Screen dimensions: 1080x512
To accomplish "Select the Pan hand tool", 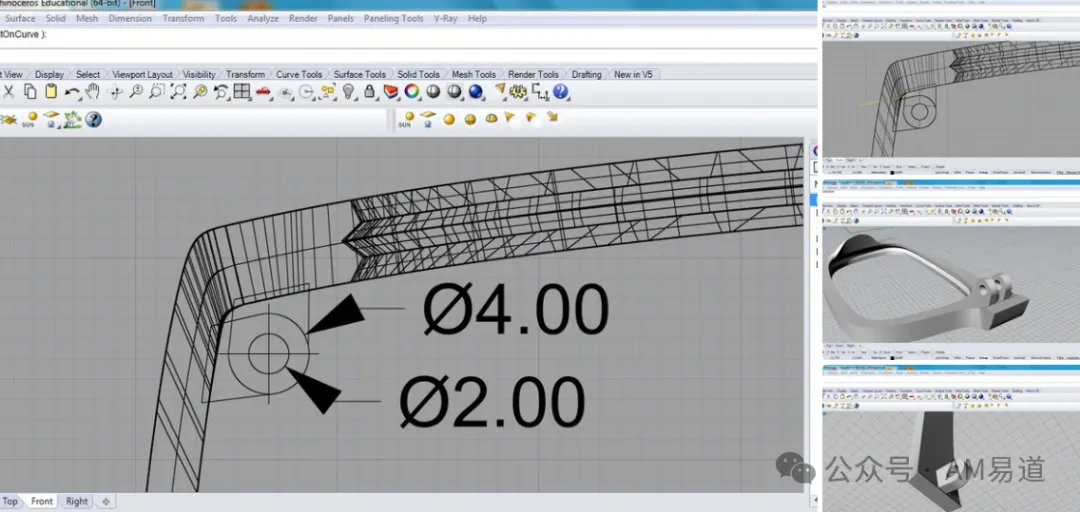I will pyautogui.click(x=93, y=92).
